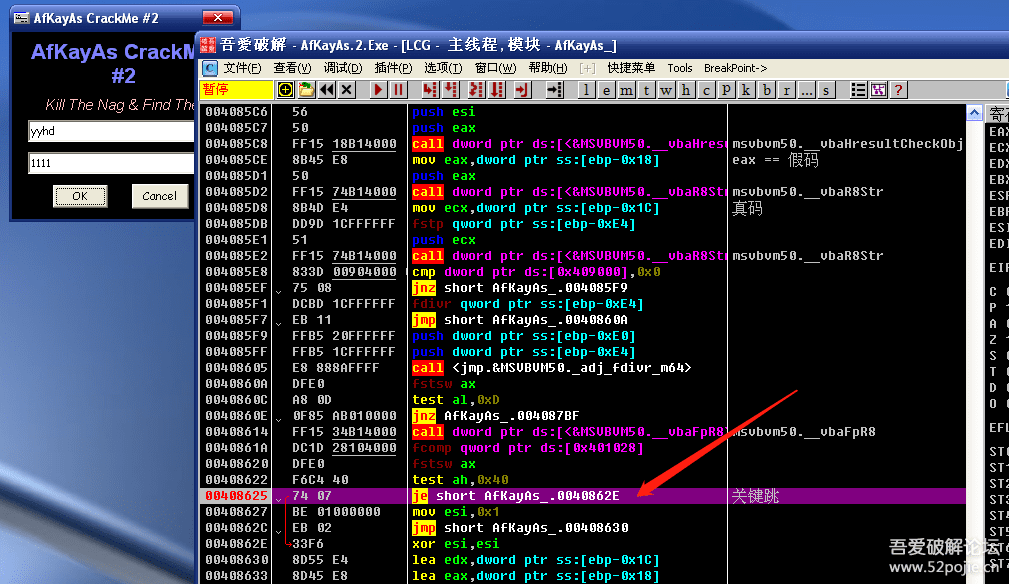The height and width of the screenshot is (584, 1009).
Task: Click the Cancel button in CrackMe dialog
Action: click(159, 196)
